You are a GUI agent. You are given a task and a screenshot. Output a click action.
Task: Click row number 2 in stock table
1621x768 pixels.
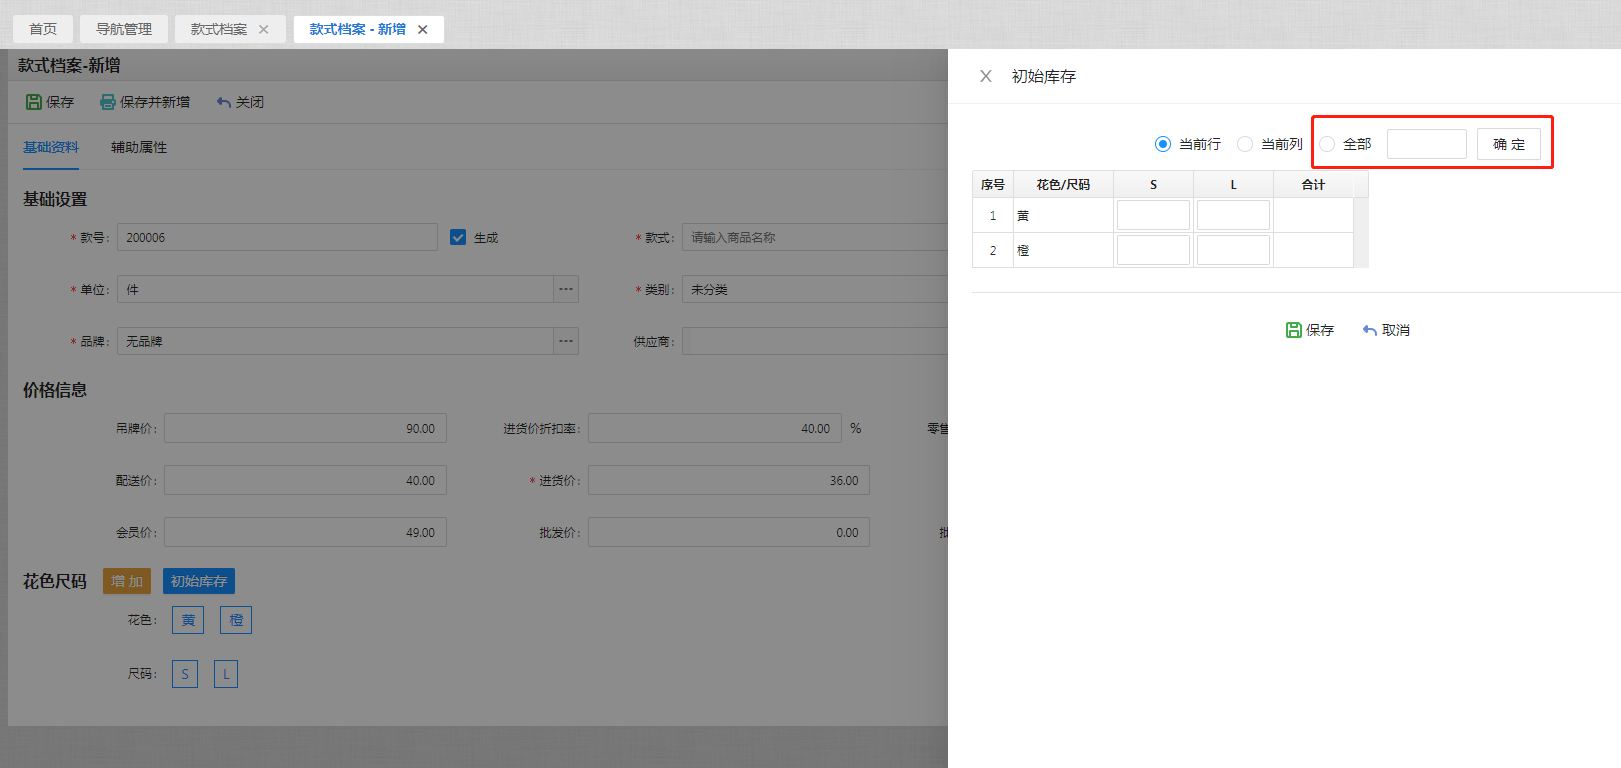click(x=993, y=250)
